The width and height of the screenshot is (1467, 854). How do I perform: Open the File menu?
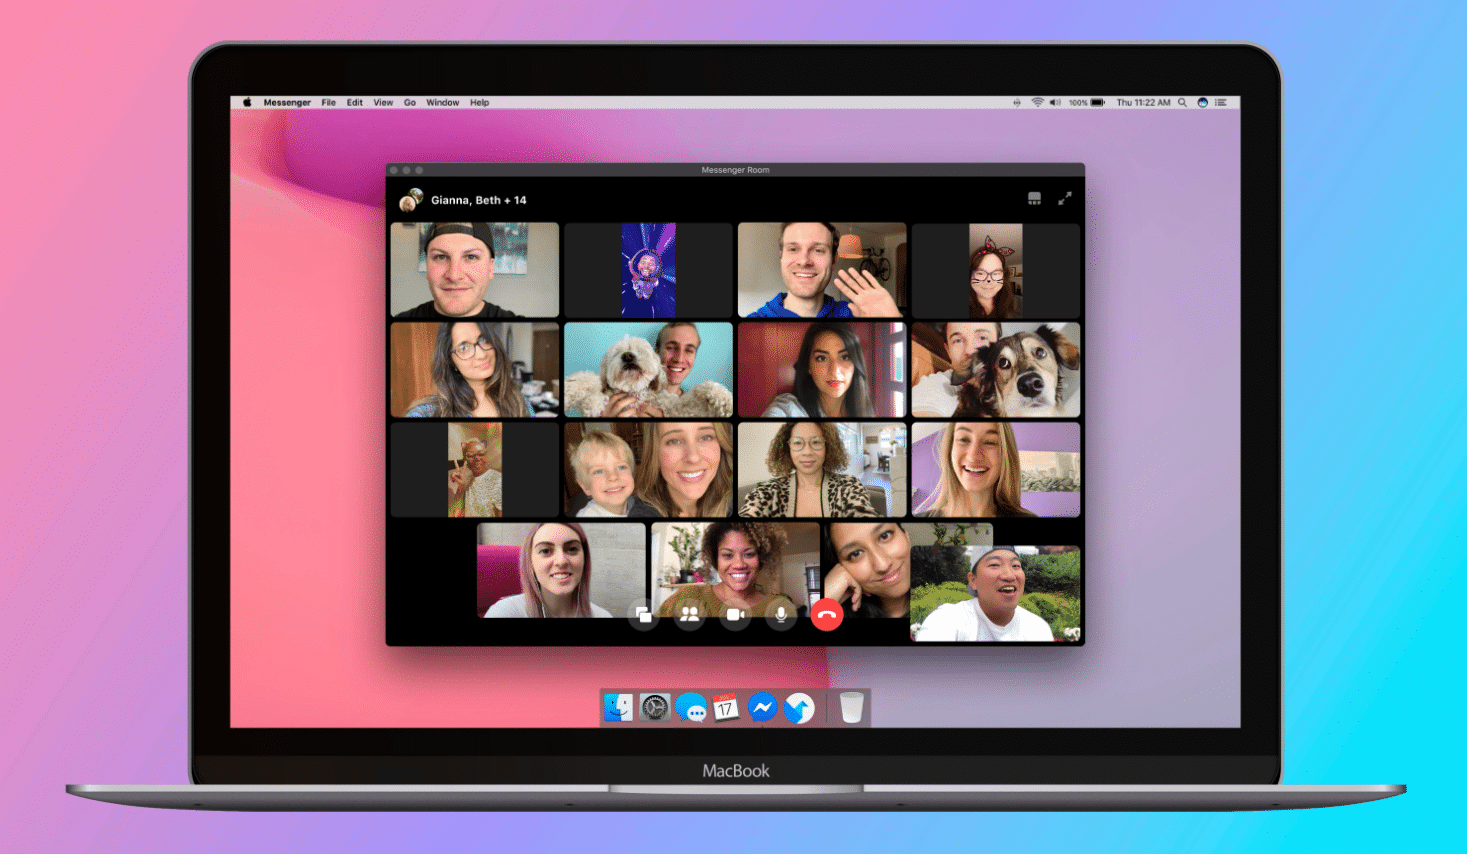(x=329, y=102)
